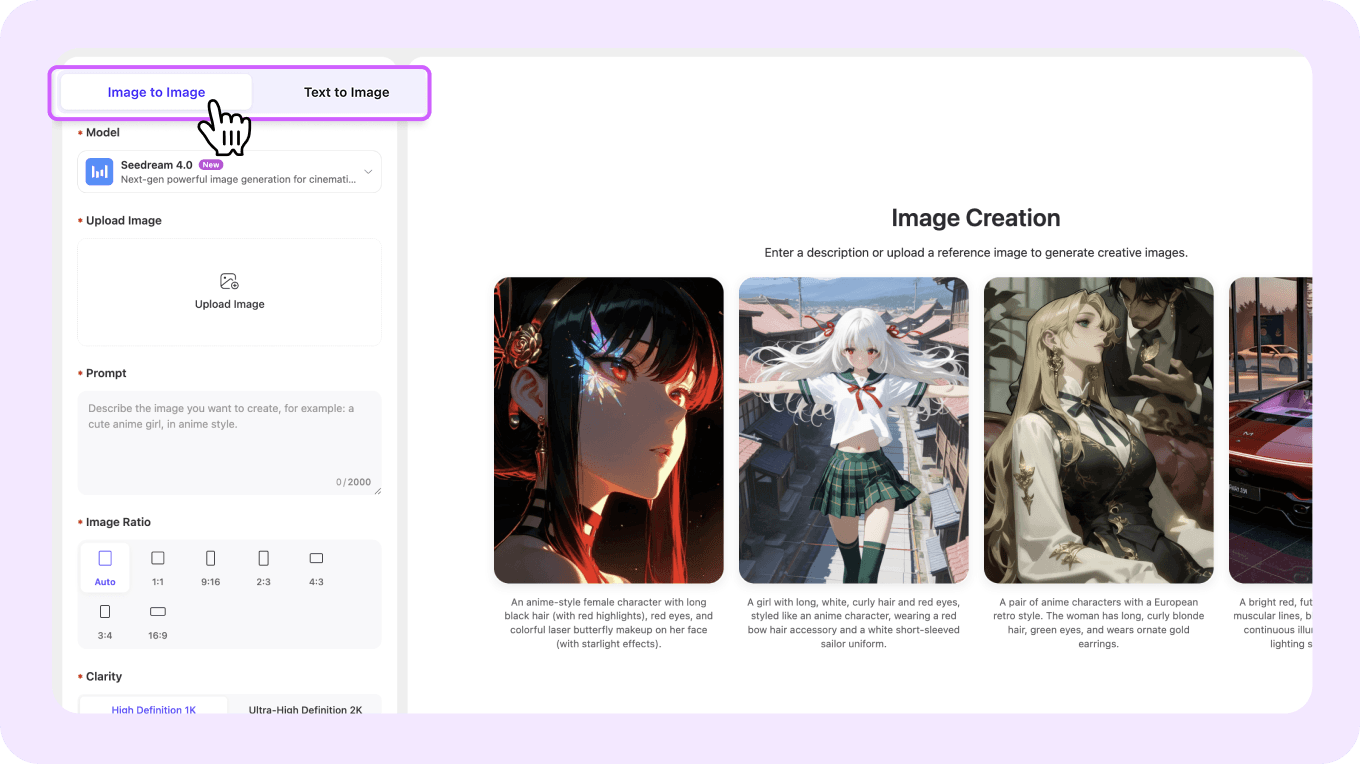Click the Upload Image picture icon

[229, 282]
